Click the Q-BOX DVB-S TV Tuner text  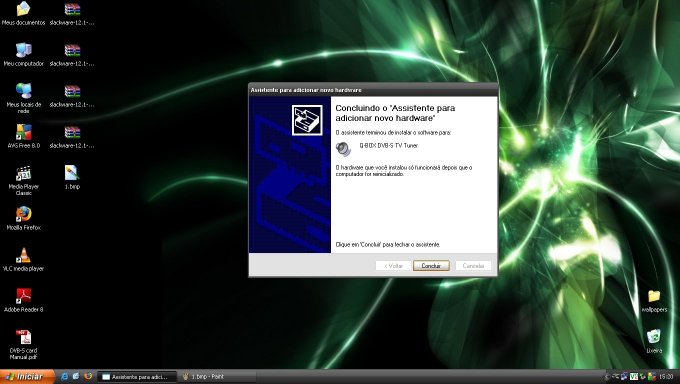click(x=389, y=146)
